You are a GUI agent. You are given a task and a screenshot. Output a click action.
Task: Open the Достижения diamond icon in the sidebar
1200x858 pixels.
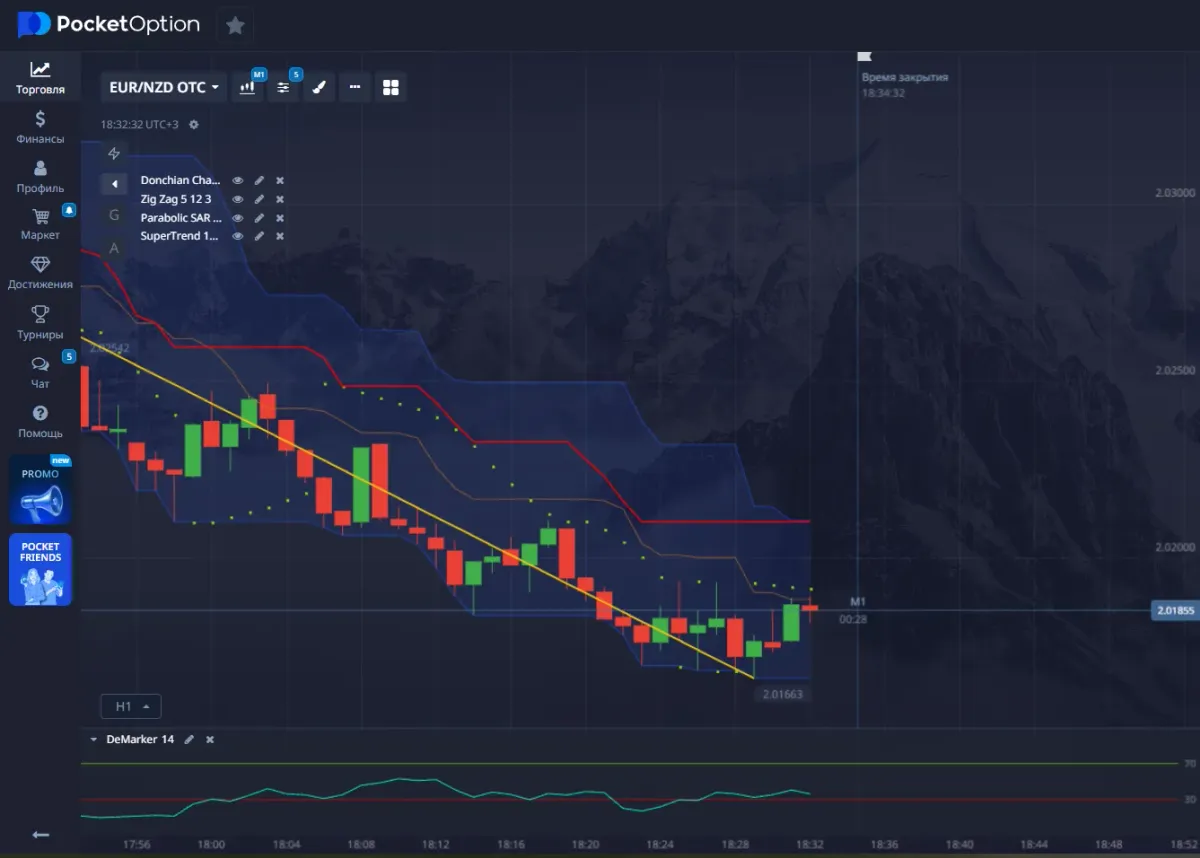pyautogui.click(x=40, y=271)
